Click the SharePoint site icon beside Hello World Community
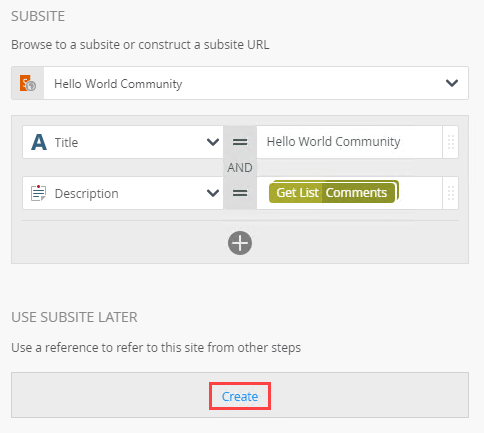The image size is (484, 433). pyautogui.click(x=28, y=83)
